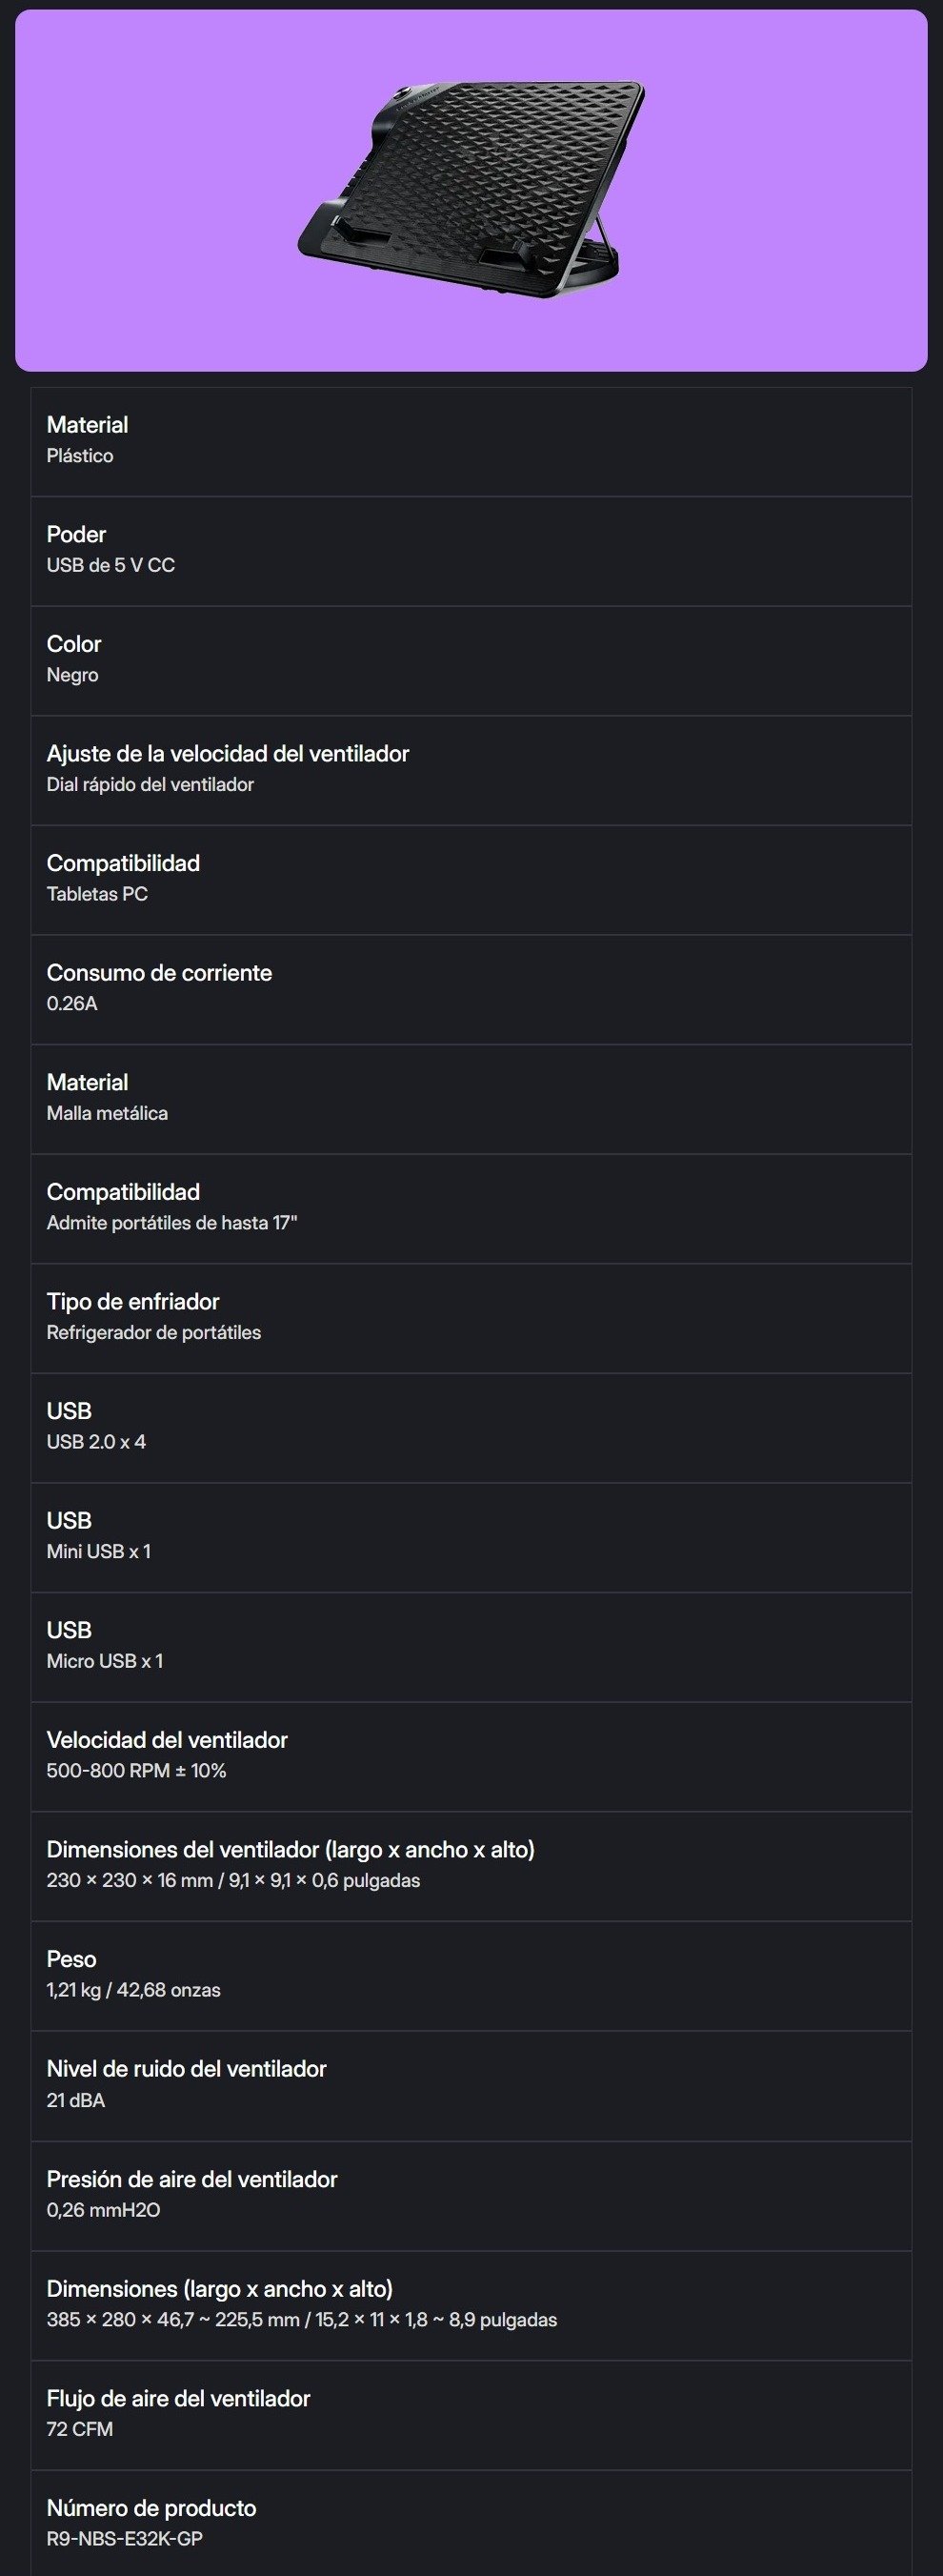Click the Poder specification row
Image resolution: width=943 pixels, height=2576 pixels.
[471, 550]
